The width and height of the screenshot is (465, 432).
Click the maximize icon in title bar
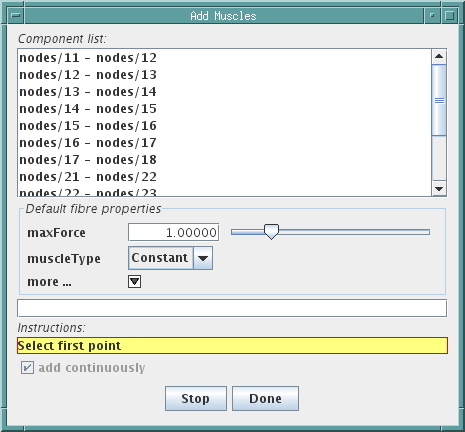(x=449, y=16)
